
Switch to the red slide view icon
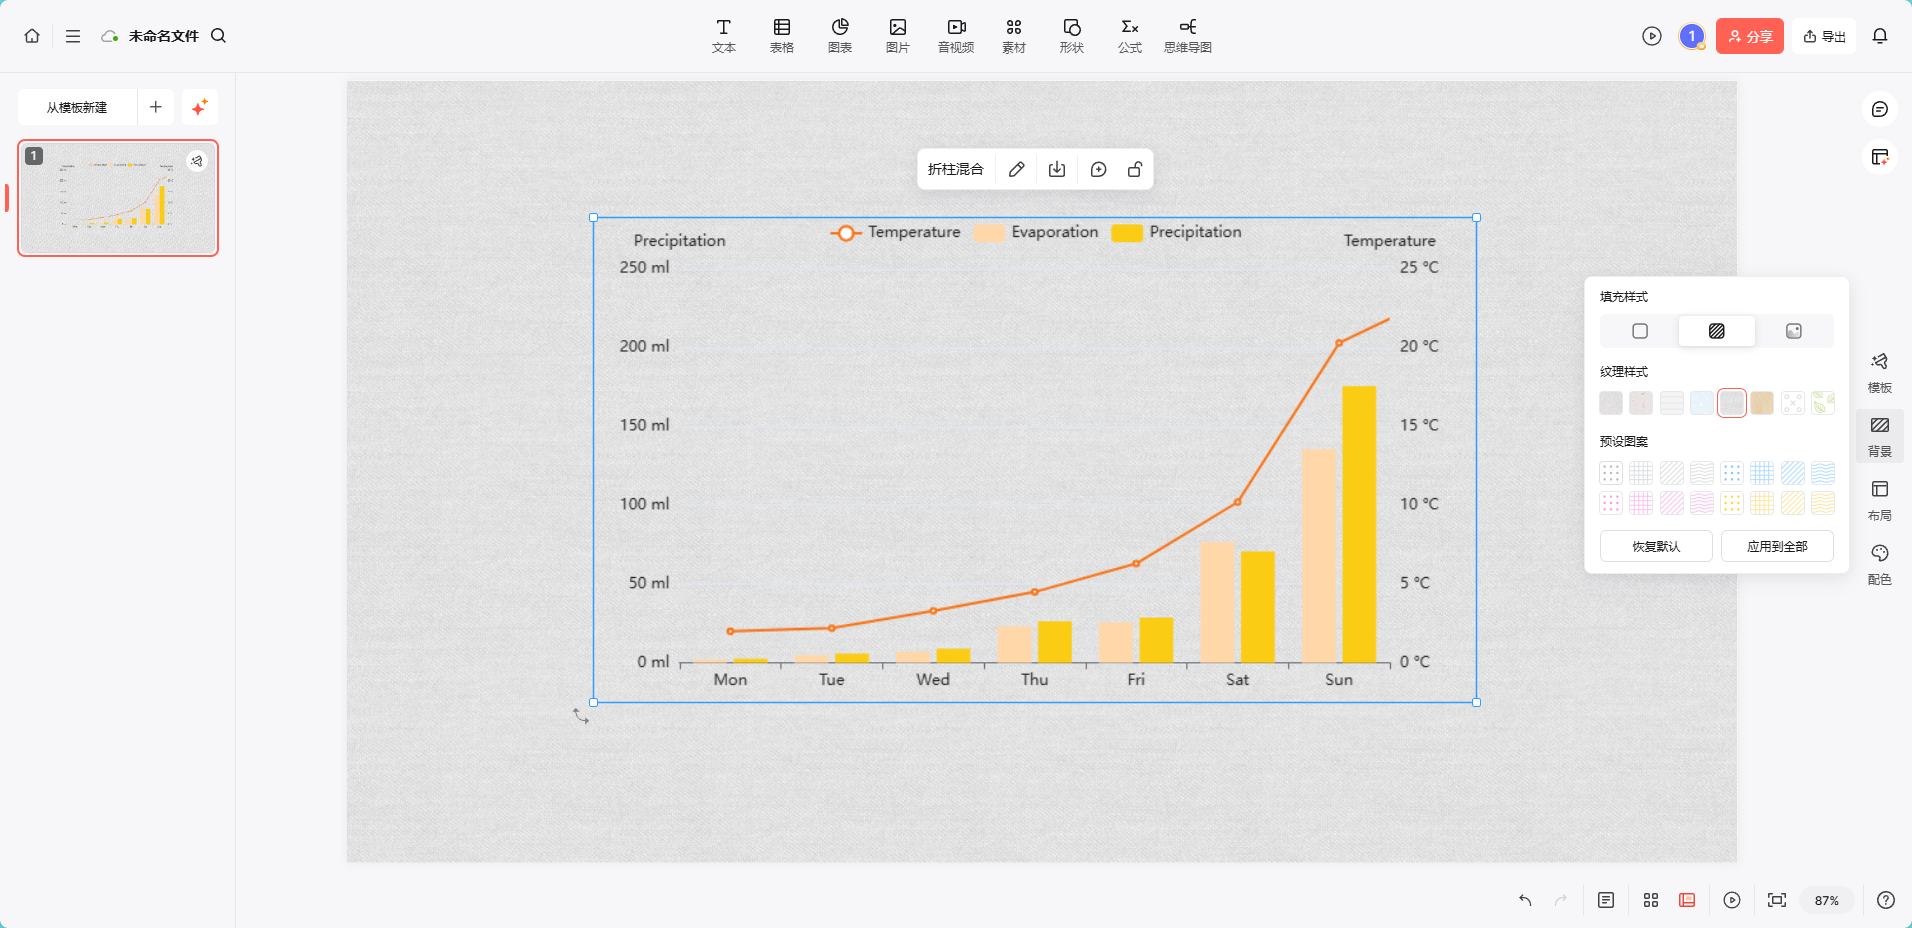point(1687,900)
